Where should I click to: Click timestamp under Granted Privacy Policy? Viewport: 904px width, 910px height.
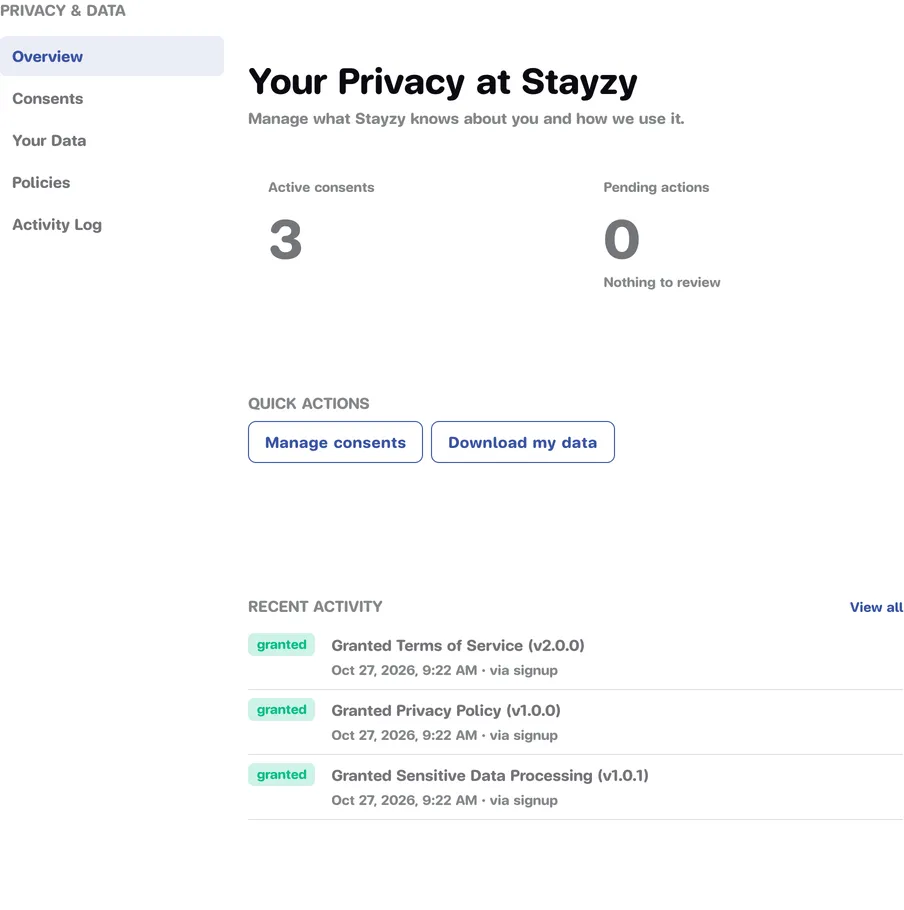[444, 735]
